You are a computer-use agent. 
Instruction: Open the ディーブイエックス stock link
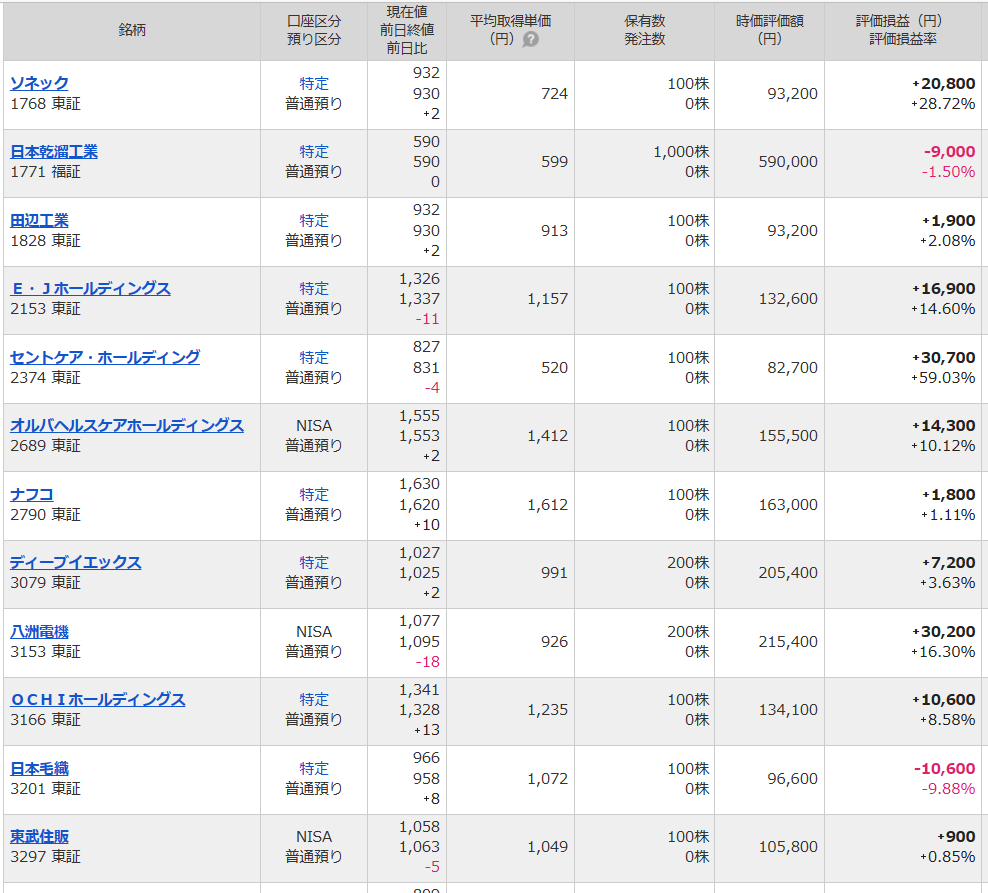[76, 562]
